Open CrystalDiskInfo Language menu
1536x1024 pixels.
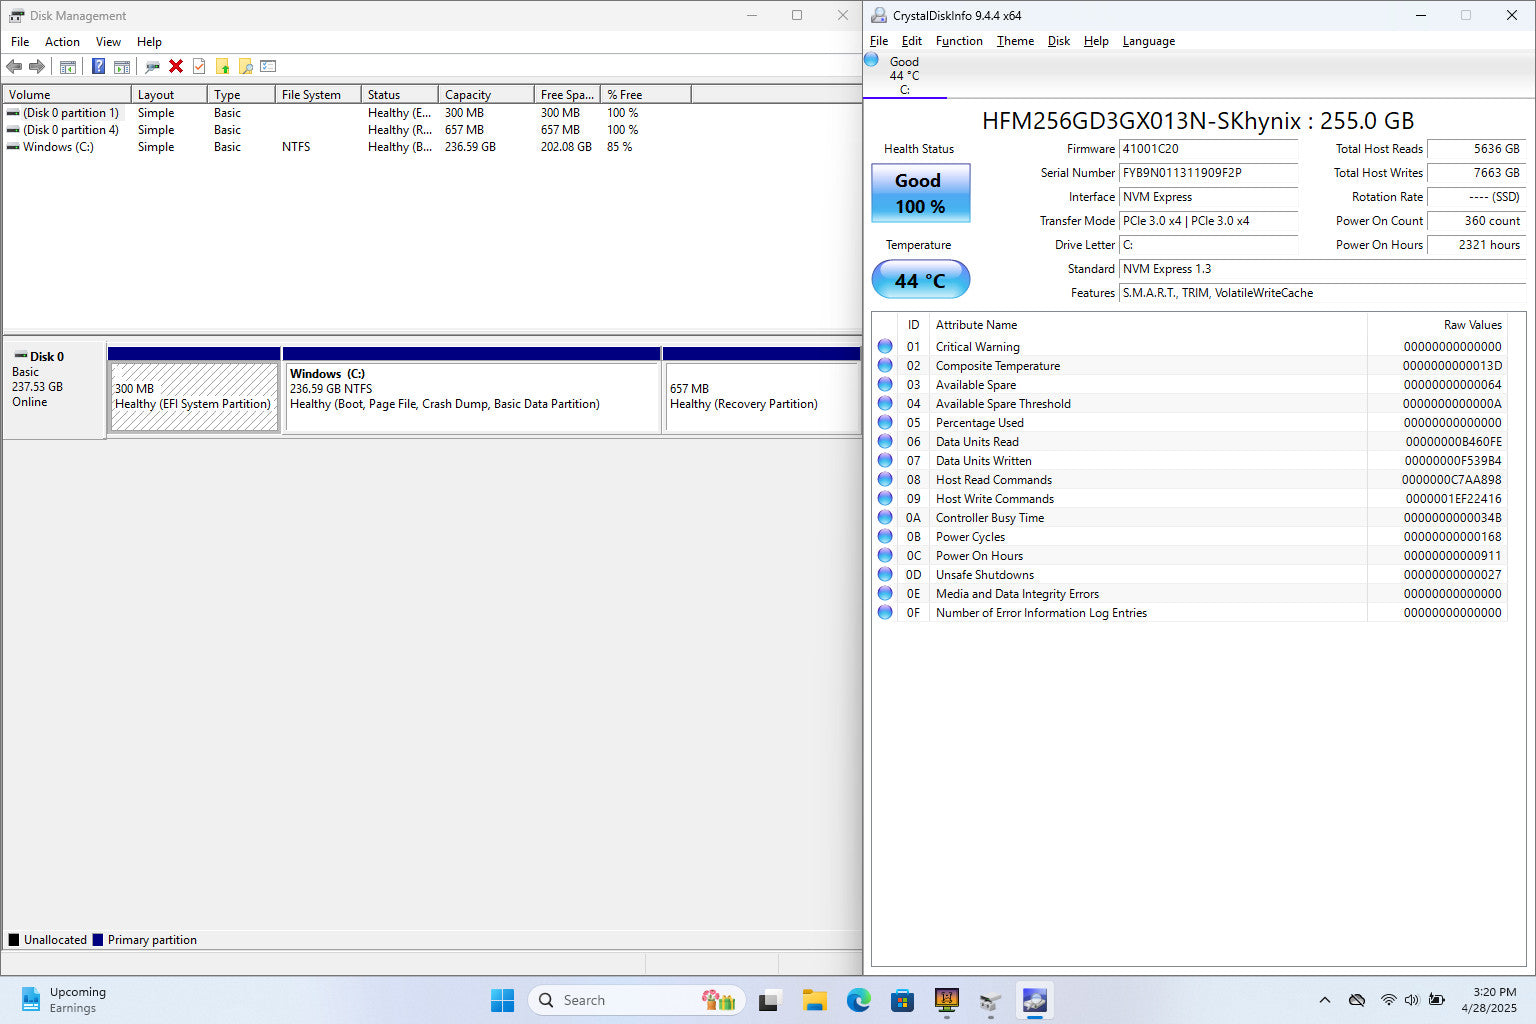tap(1149, 41)
